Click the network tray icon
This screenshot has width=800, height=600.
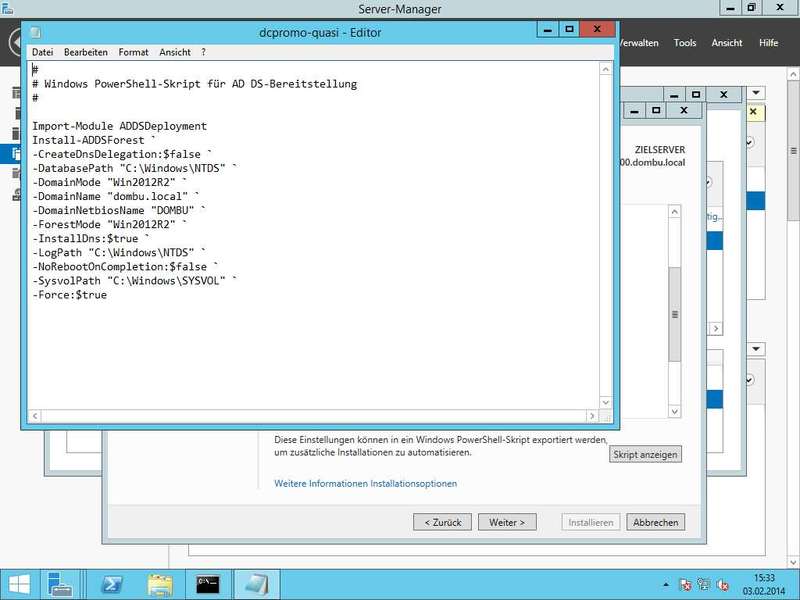point(704,585)
